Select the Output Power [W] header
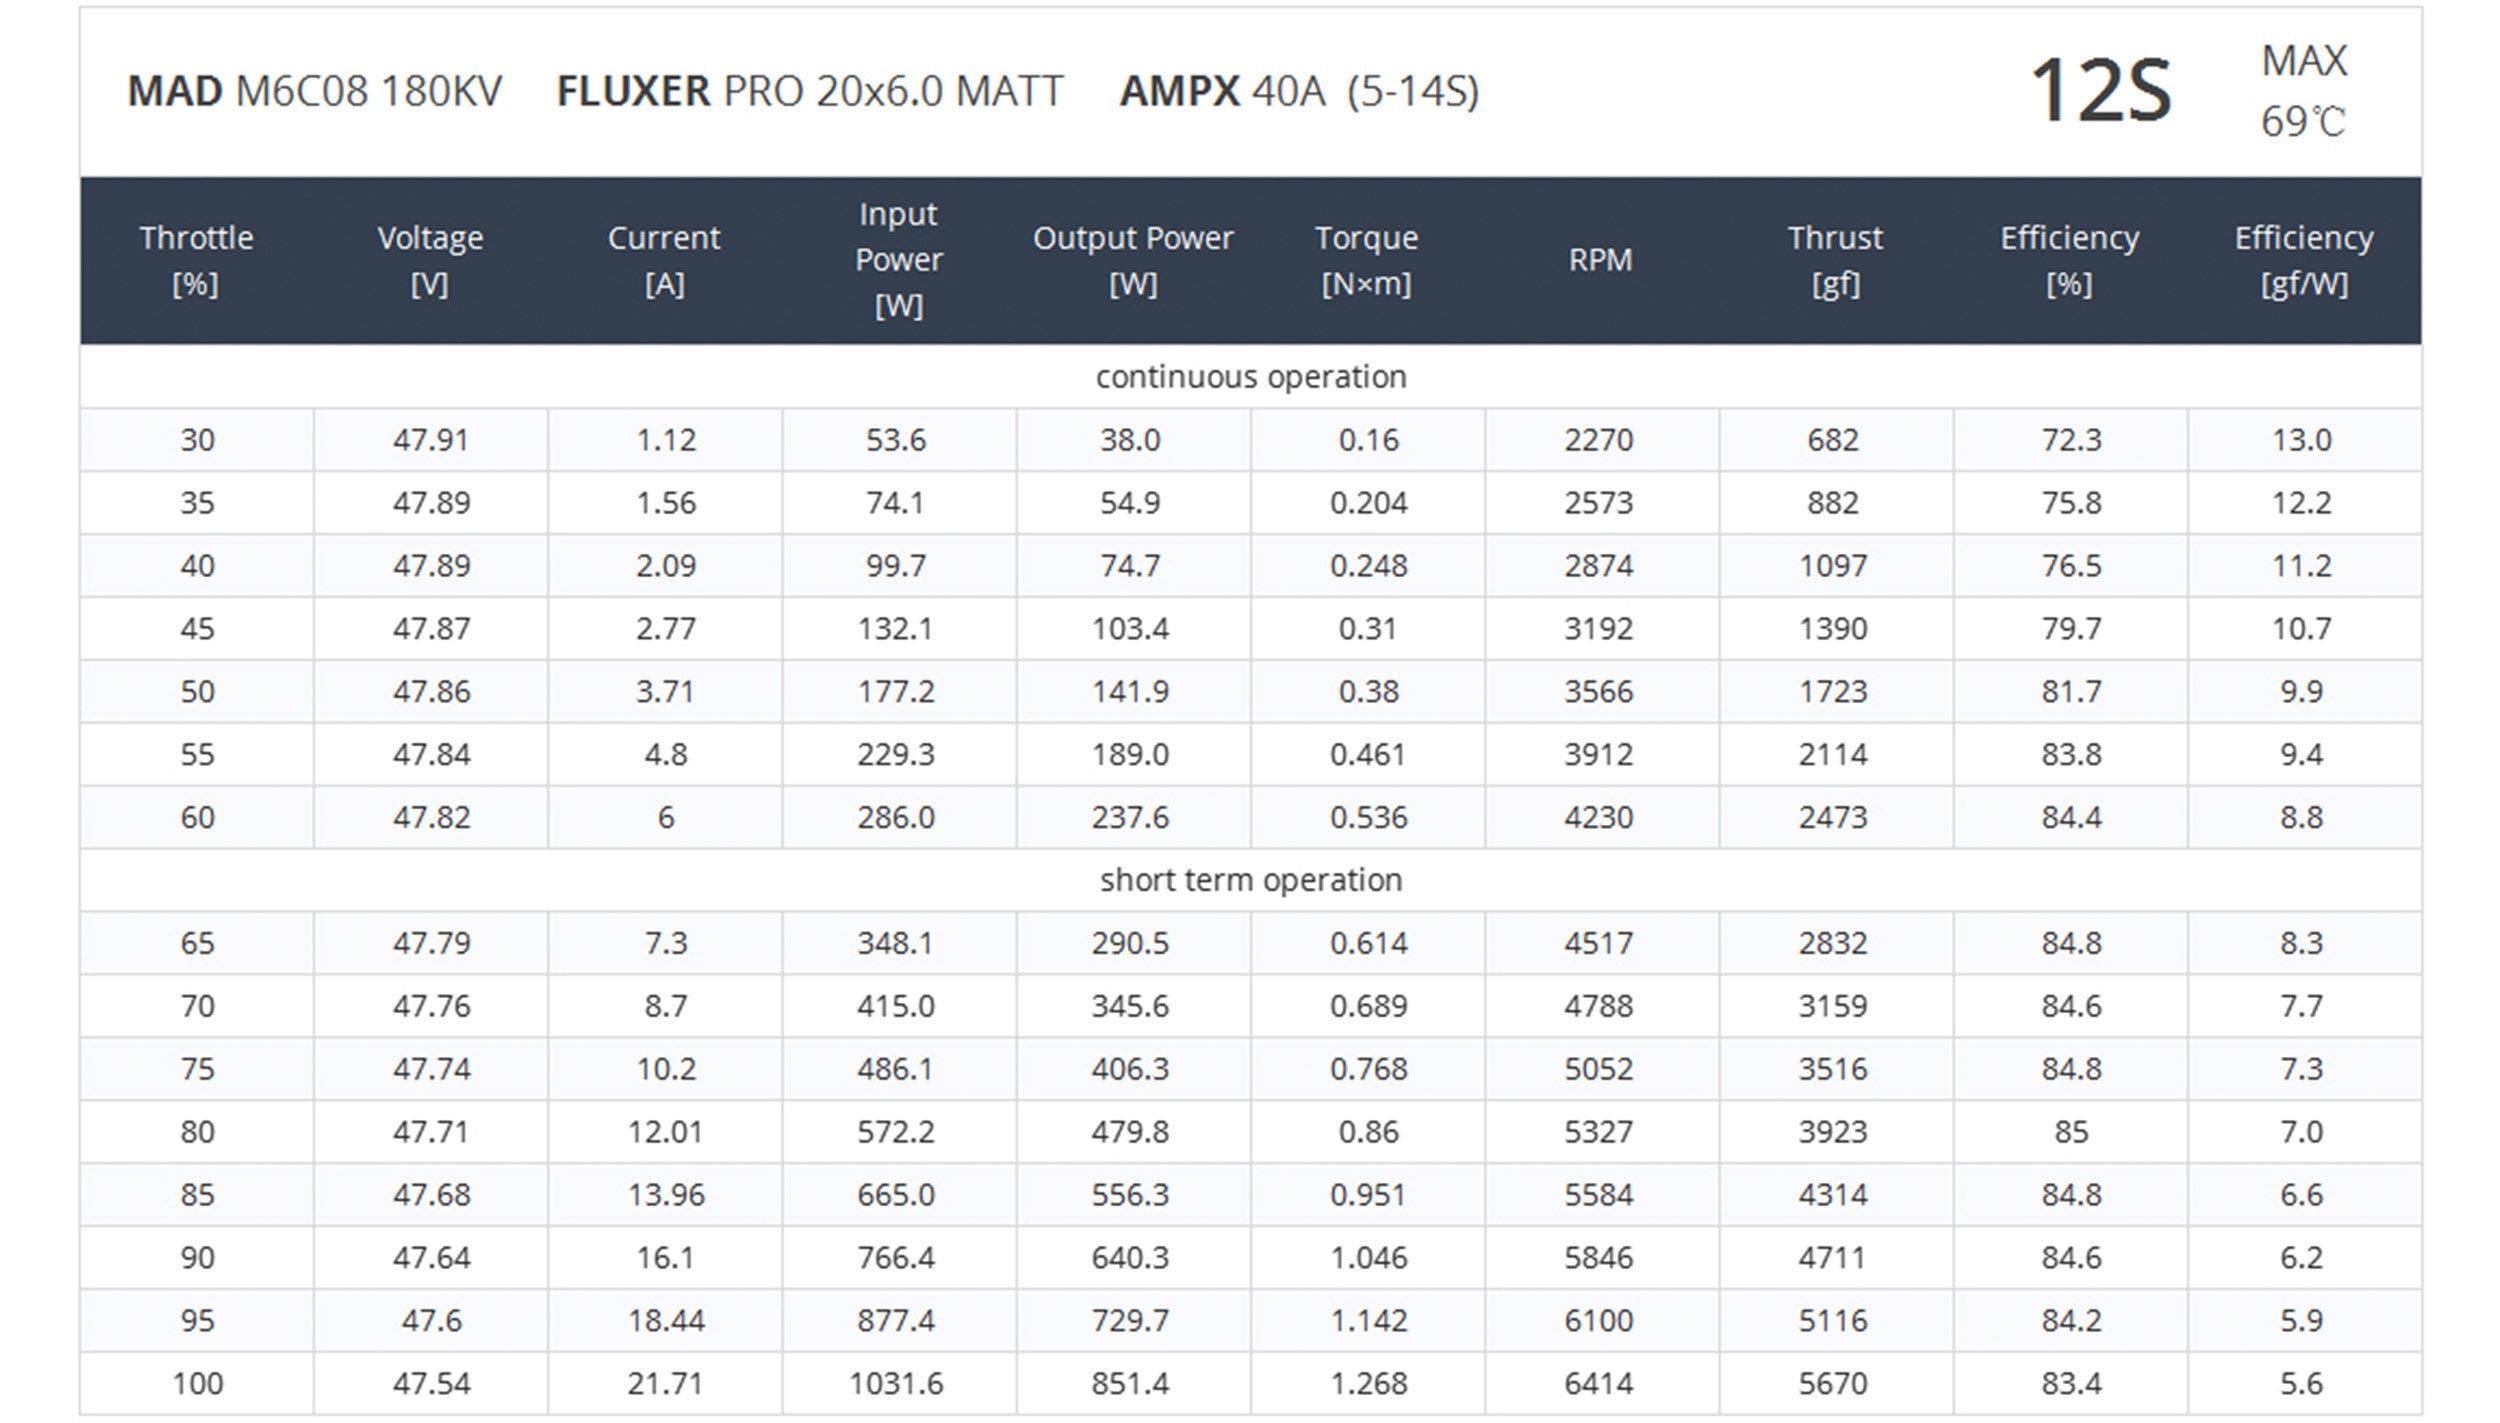The image size is (2500, 1423). coord(1132,260)
